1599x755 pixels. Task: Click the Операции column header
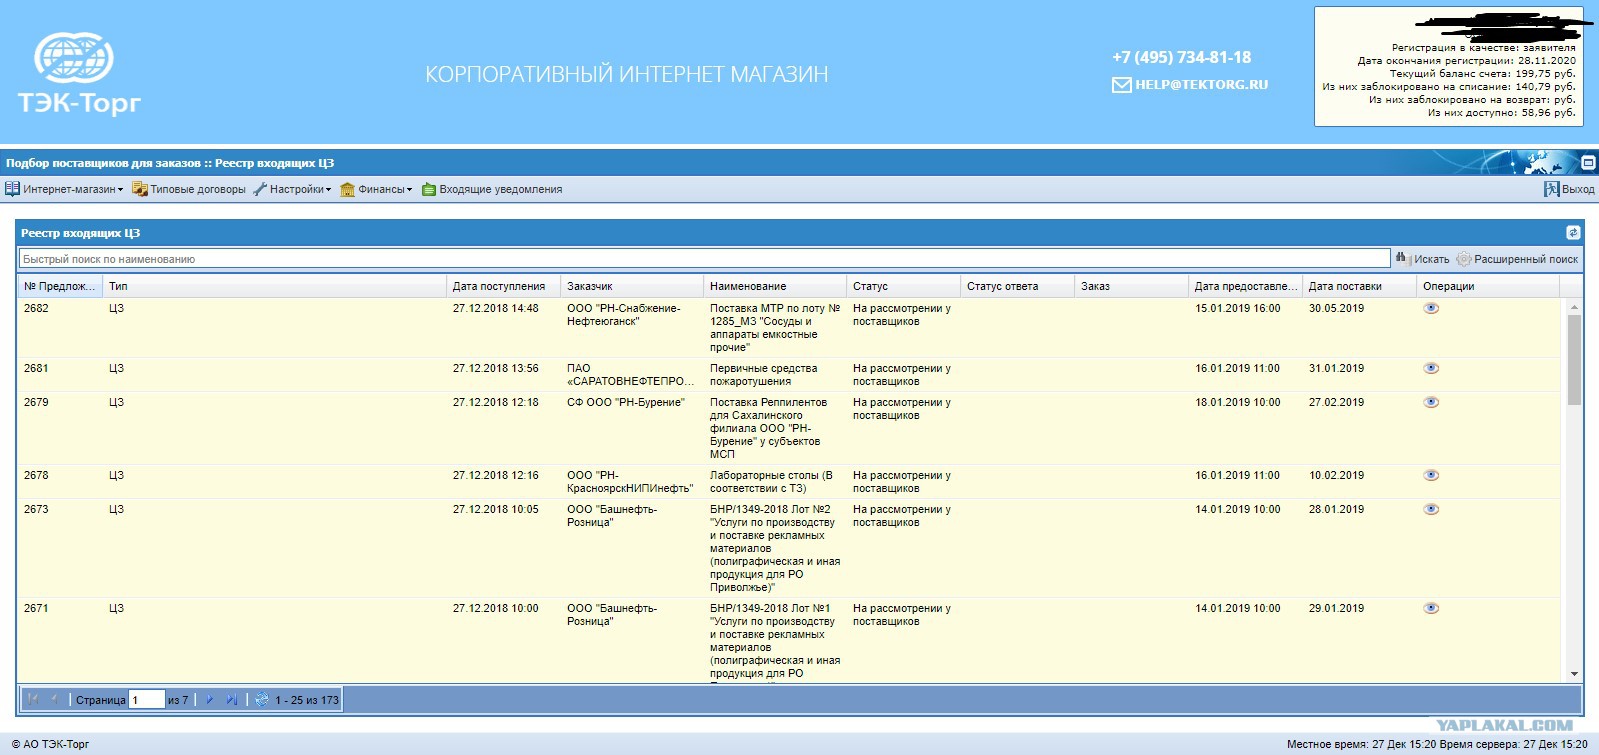pos(1488,286)
